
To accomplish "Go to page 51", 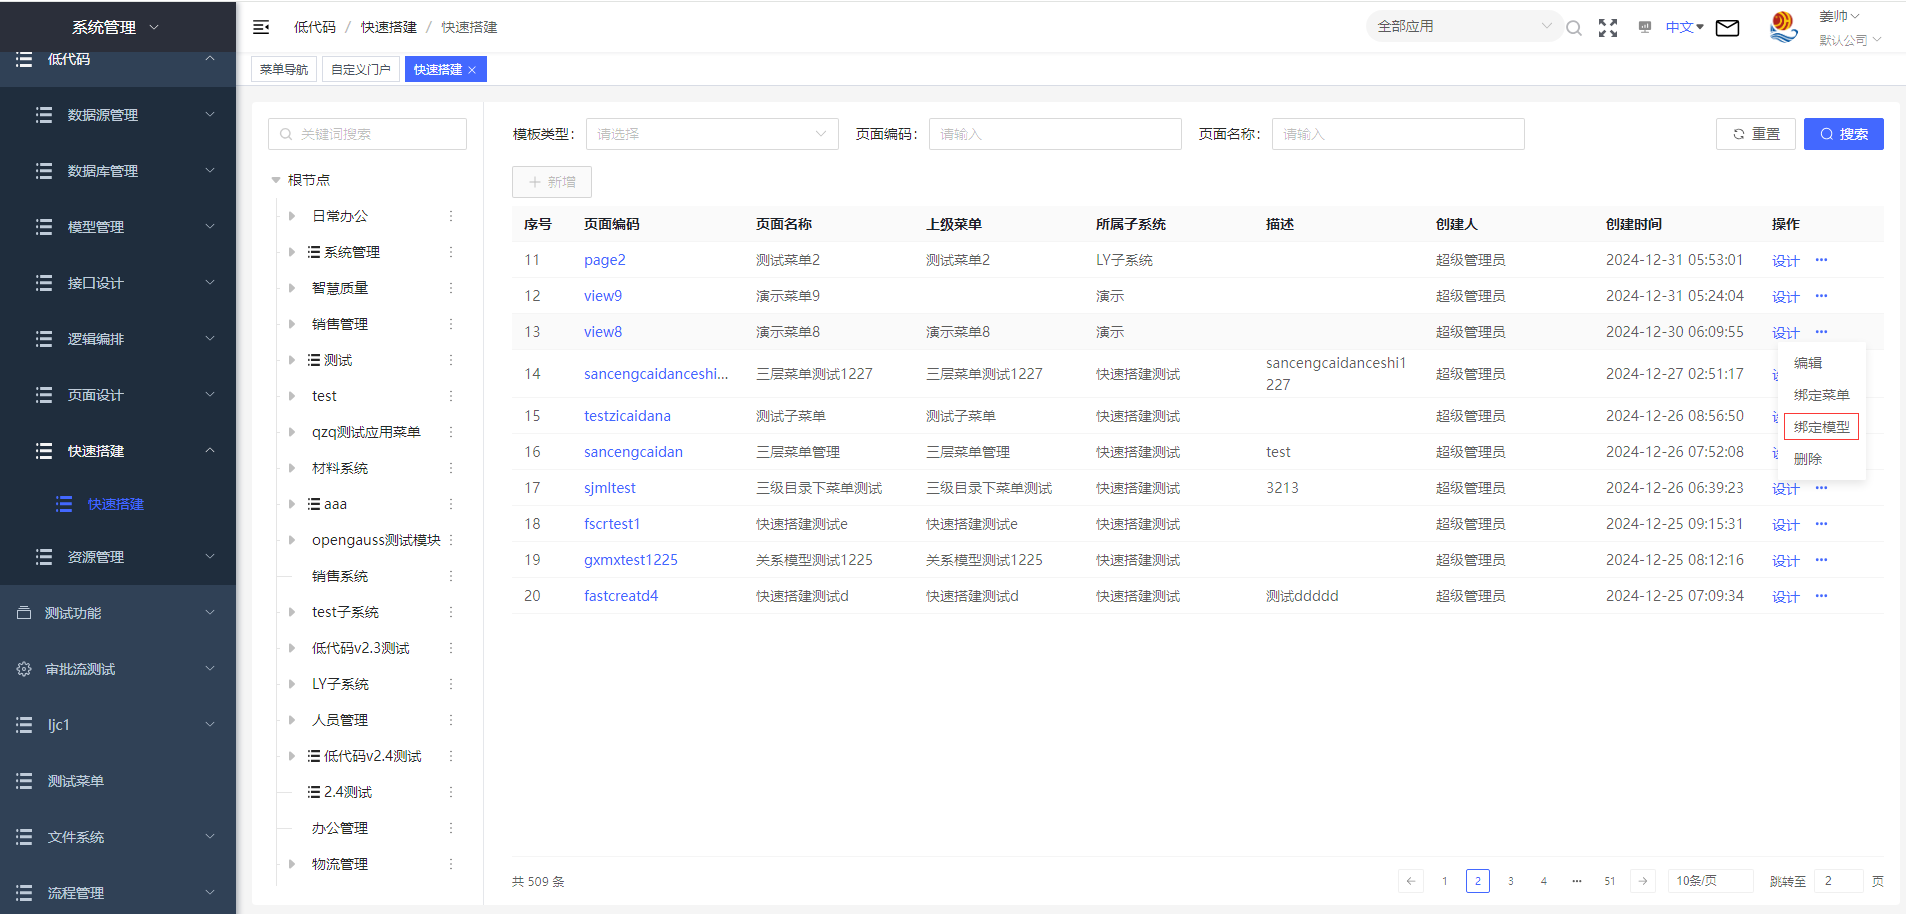I will point(1609,881).
